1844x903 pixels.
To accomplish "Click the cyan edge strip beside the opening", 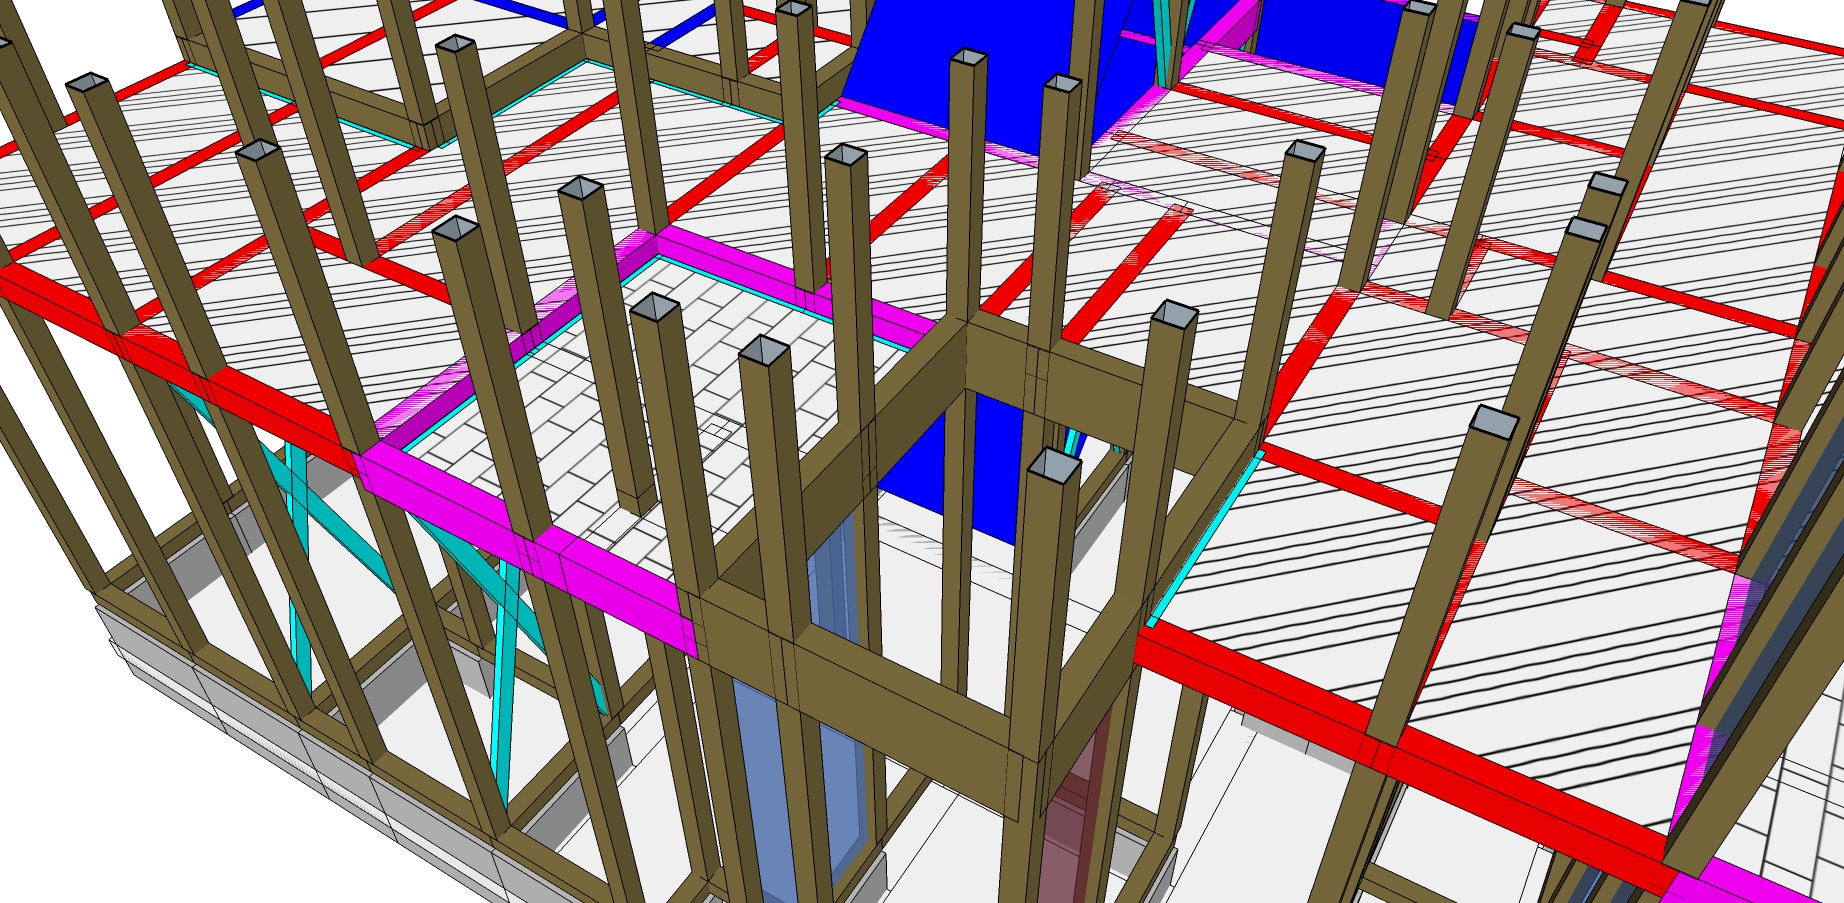I will 1200,540.
